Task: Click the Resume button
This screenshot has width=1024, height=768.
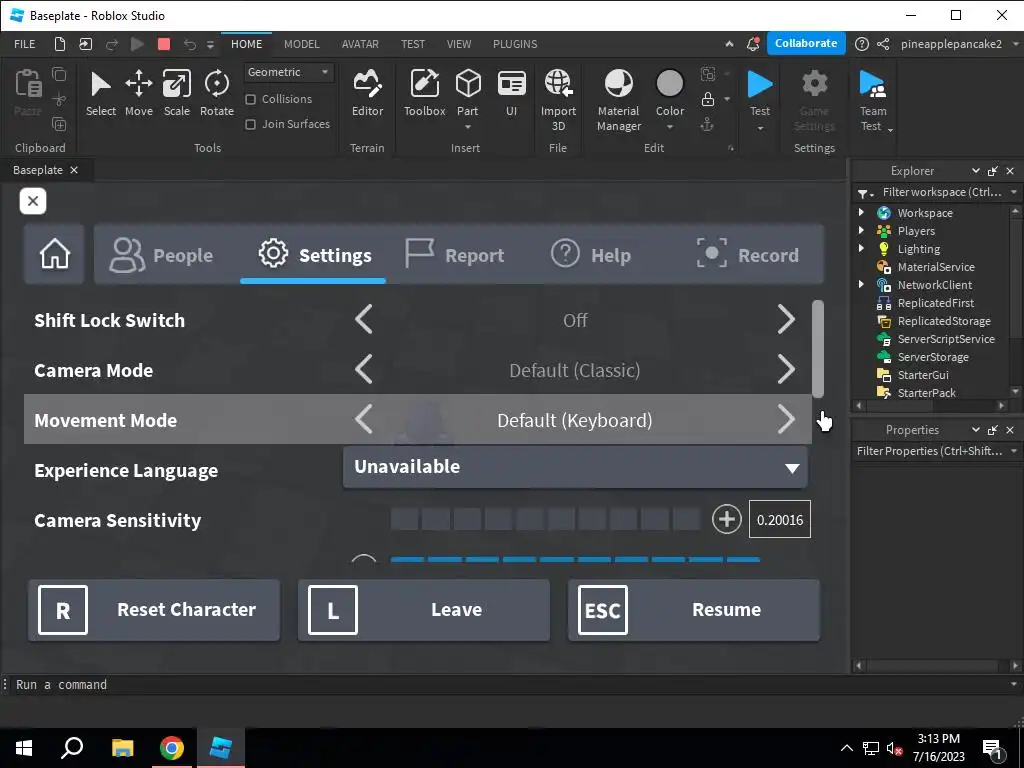Action: pos(694,610)
